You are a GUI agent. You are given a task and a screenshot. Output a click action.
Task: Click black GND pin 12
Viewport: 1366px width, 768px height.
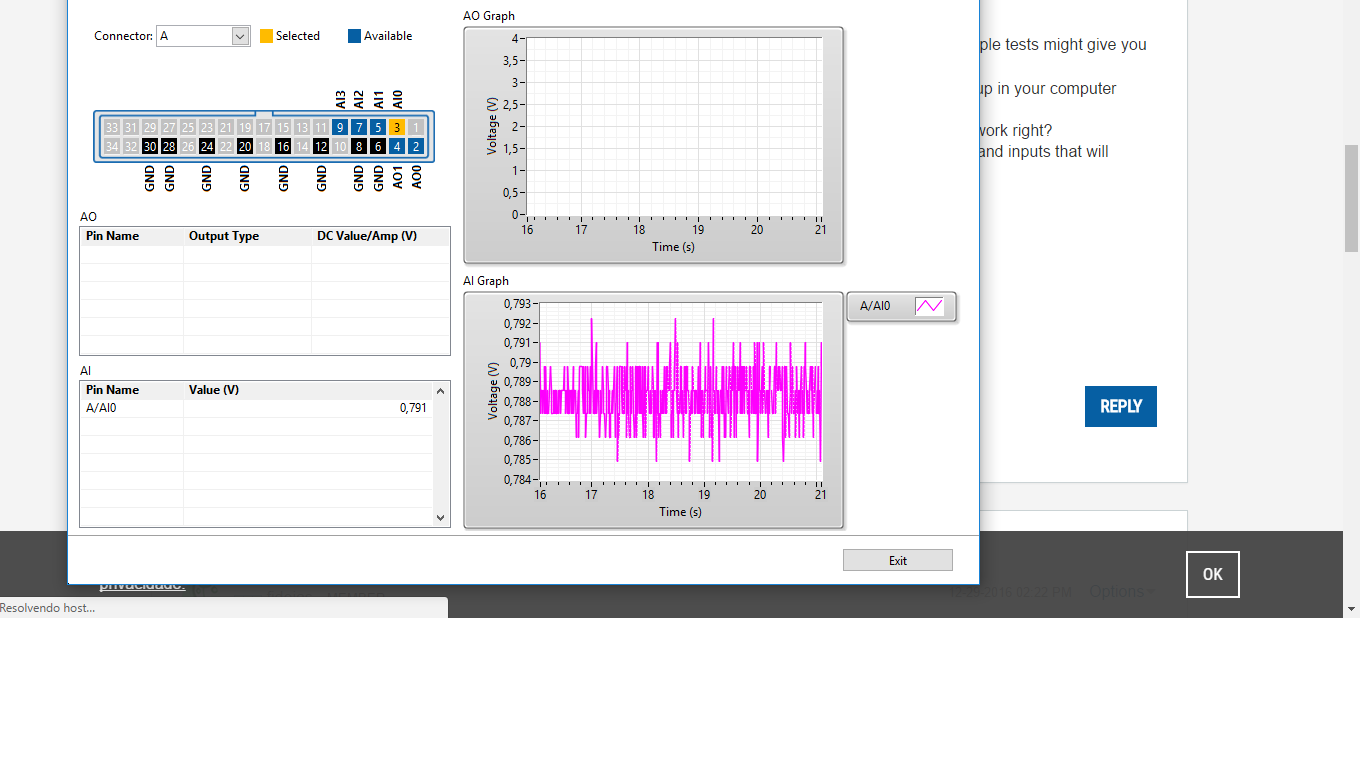321,146
